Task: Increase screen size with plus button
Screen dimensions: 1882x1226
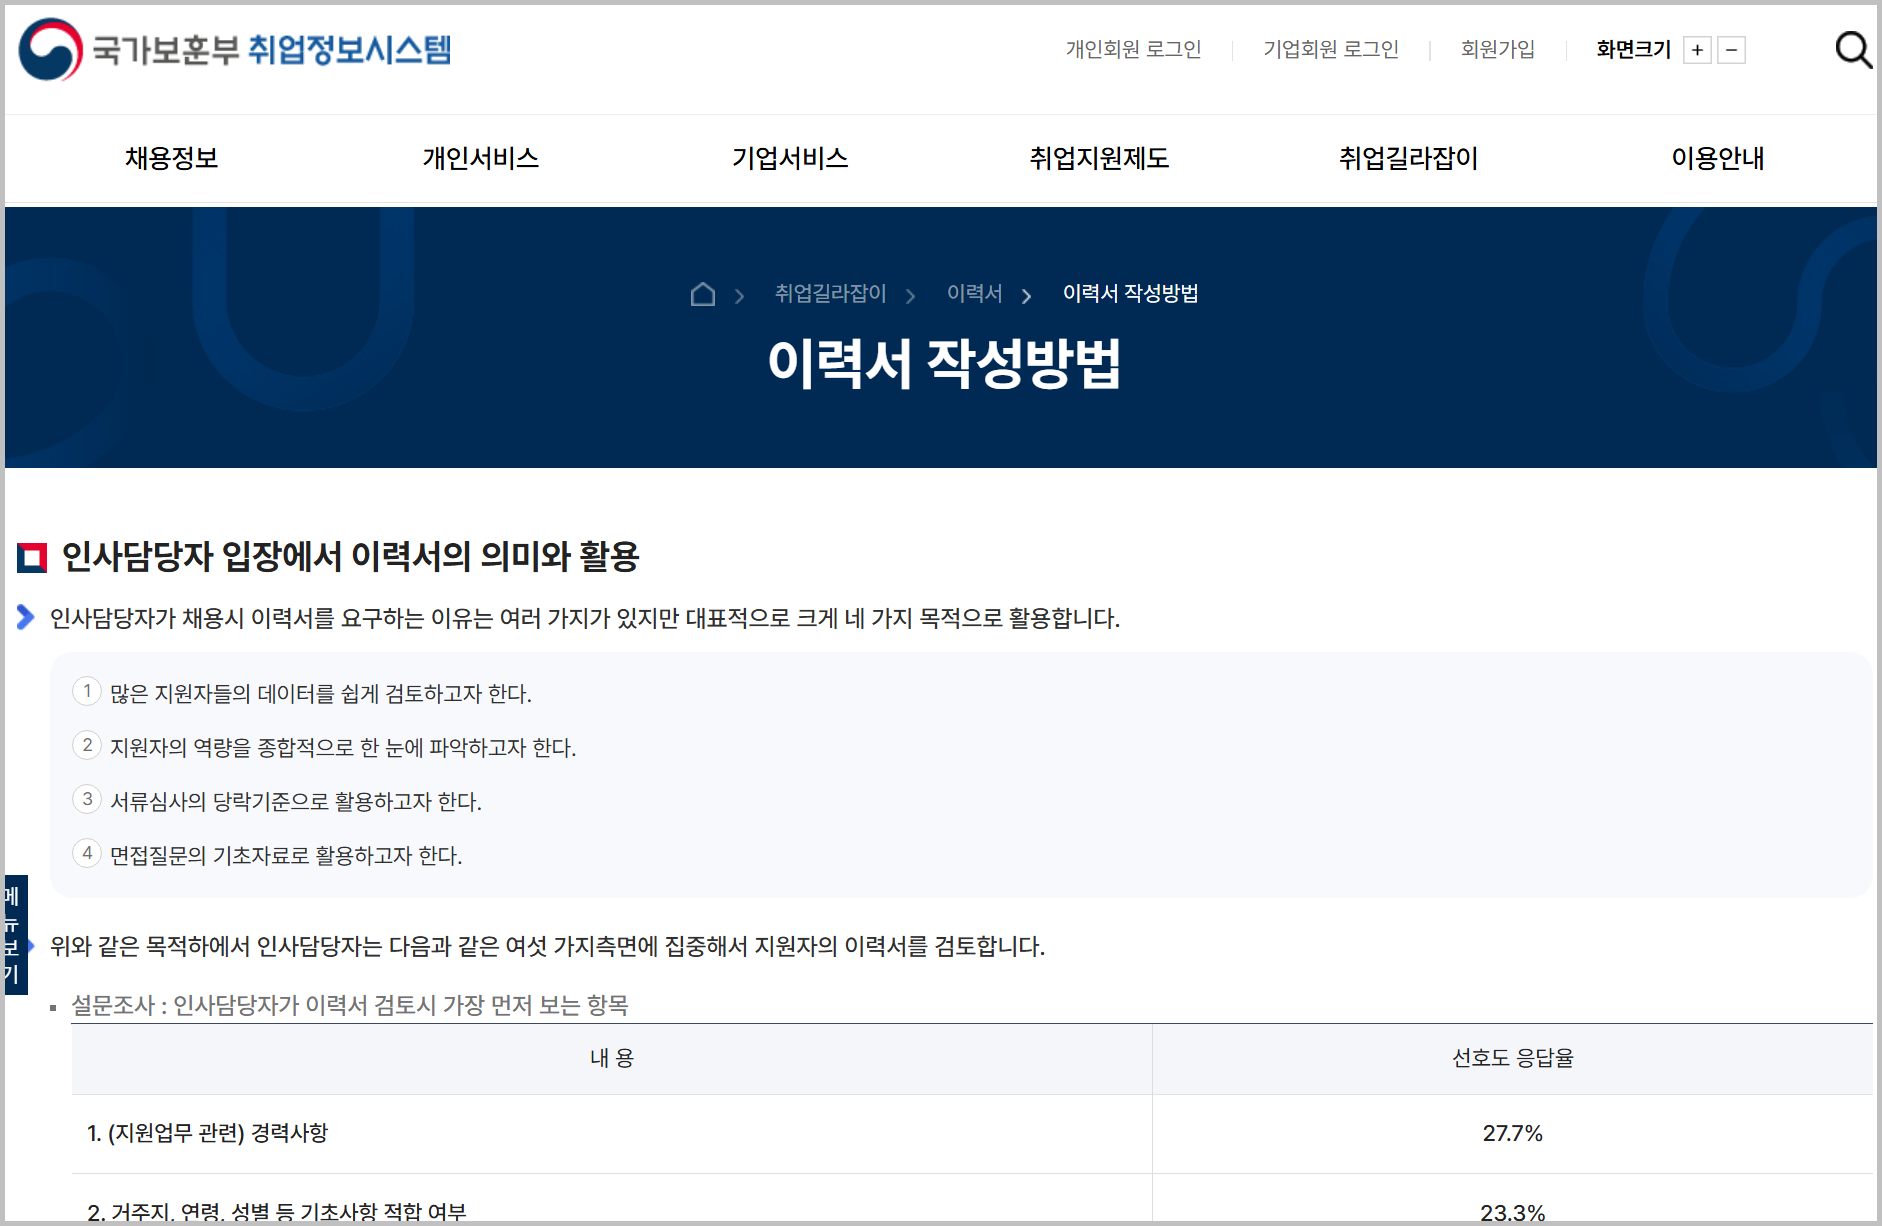Action: point(1697,50)
